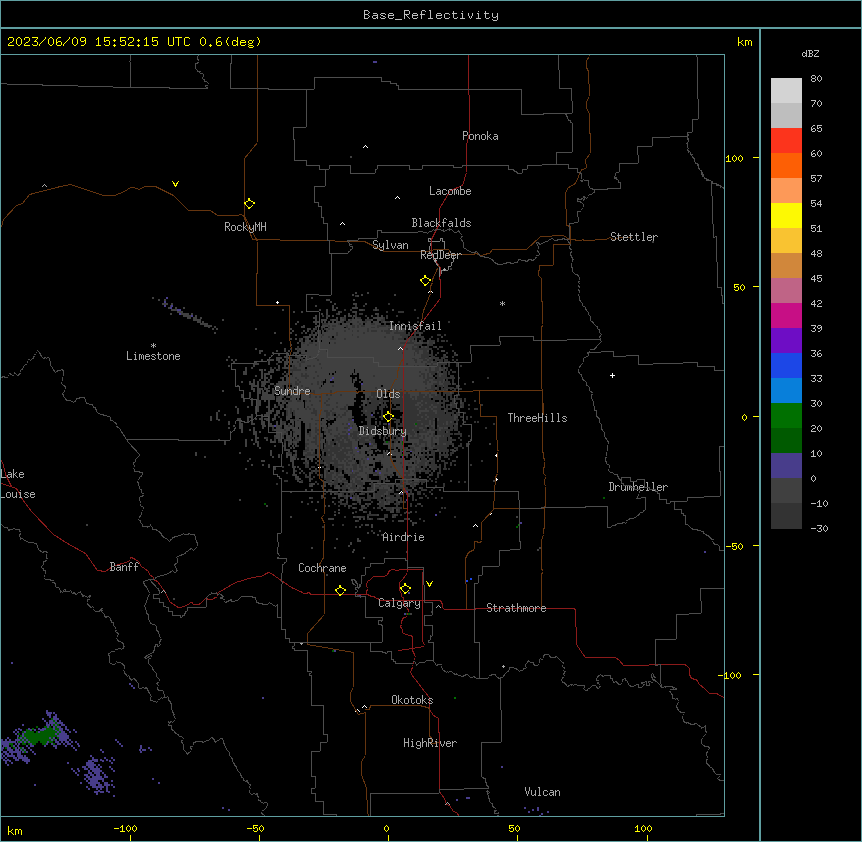Click the HighRiver label
This screenshot has height=842, width=862.
coord(430,743)
